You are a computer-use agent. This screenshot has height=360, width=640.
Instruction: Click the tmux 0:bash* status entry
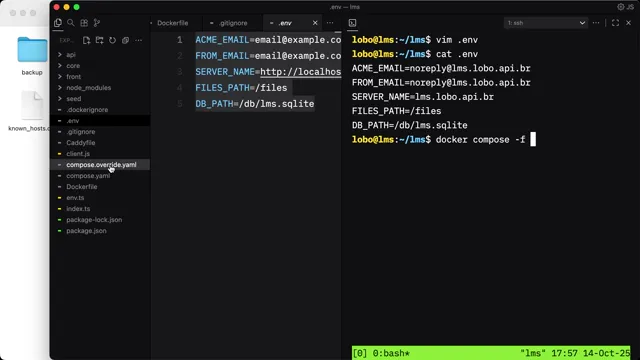(x=390, y=353)
